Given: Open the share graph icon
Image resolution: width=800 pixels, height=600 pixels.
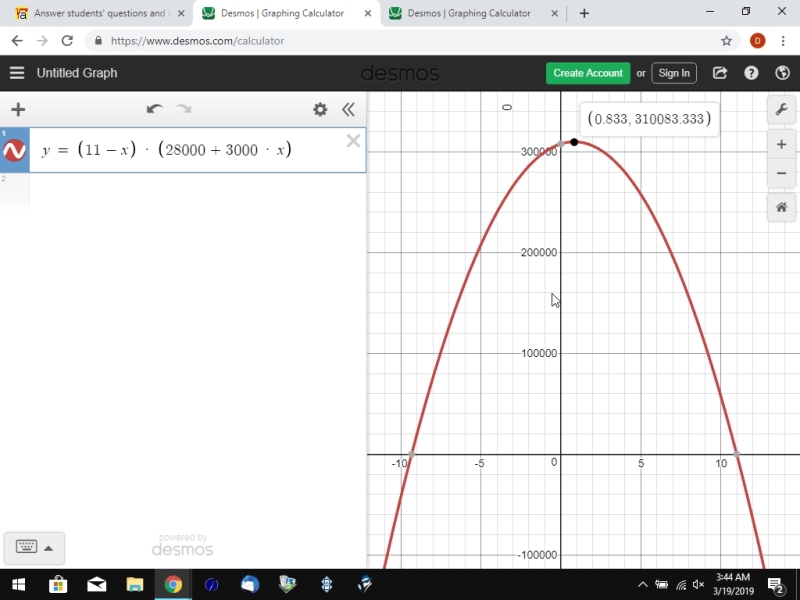Looking at the screenshot, I should (x=720, y=73).
